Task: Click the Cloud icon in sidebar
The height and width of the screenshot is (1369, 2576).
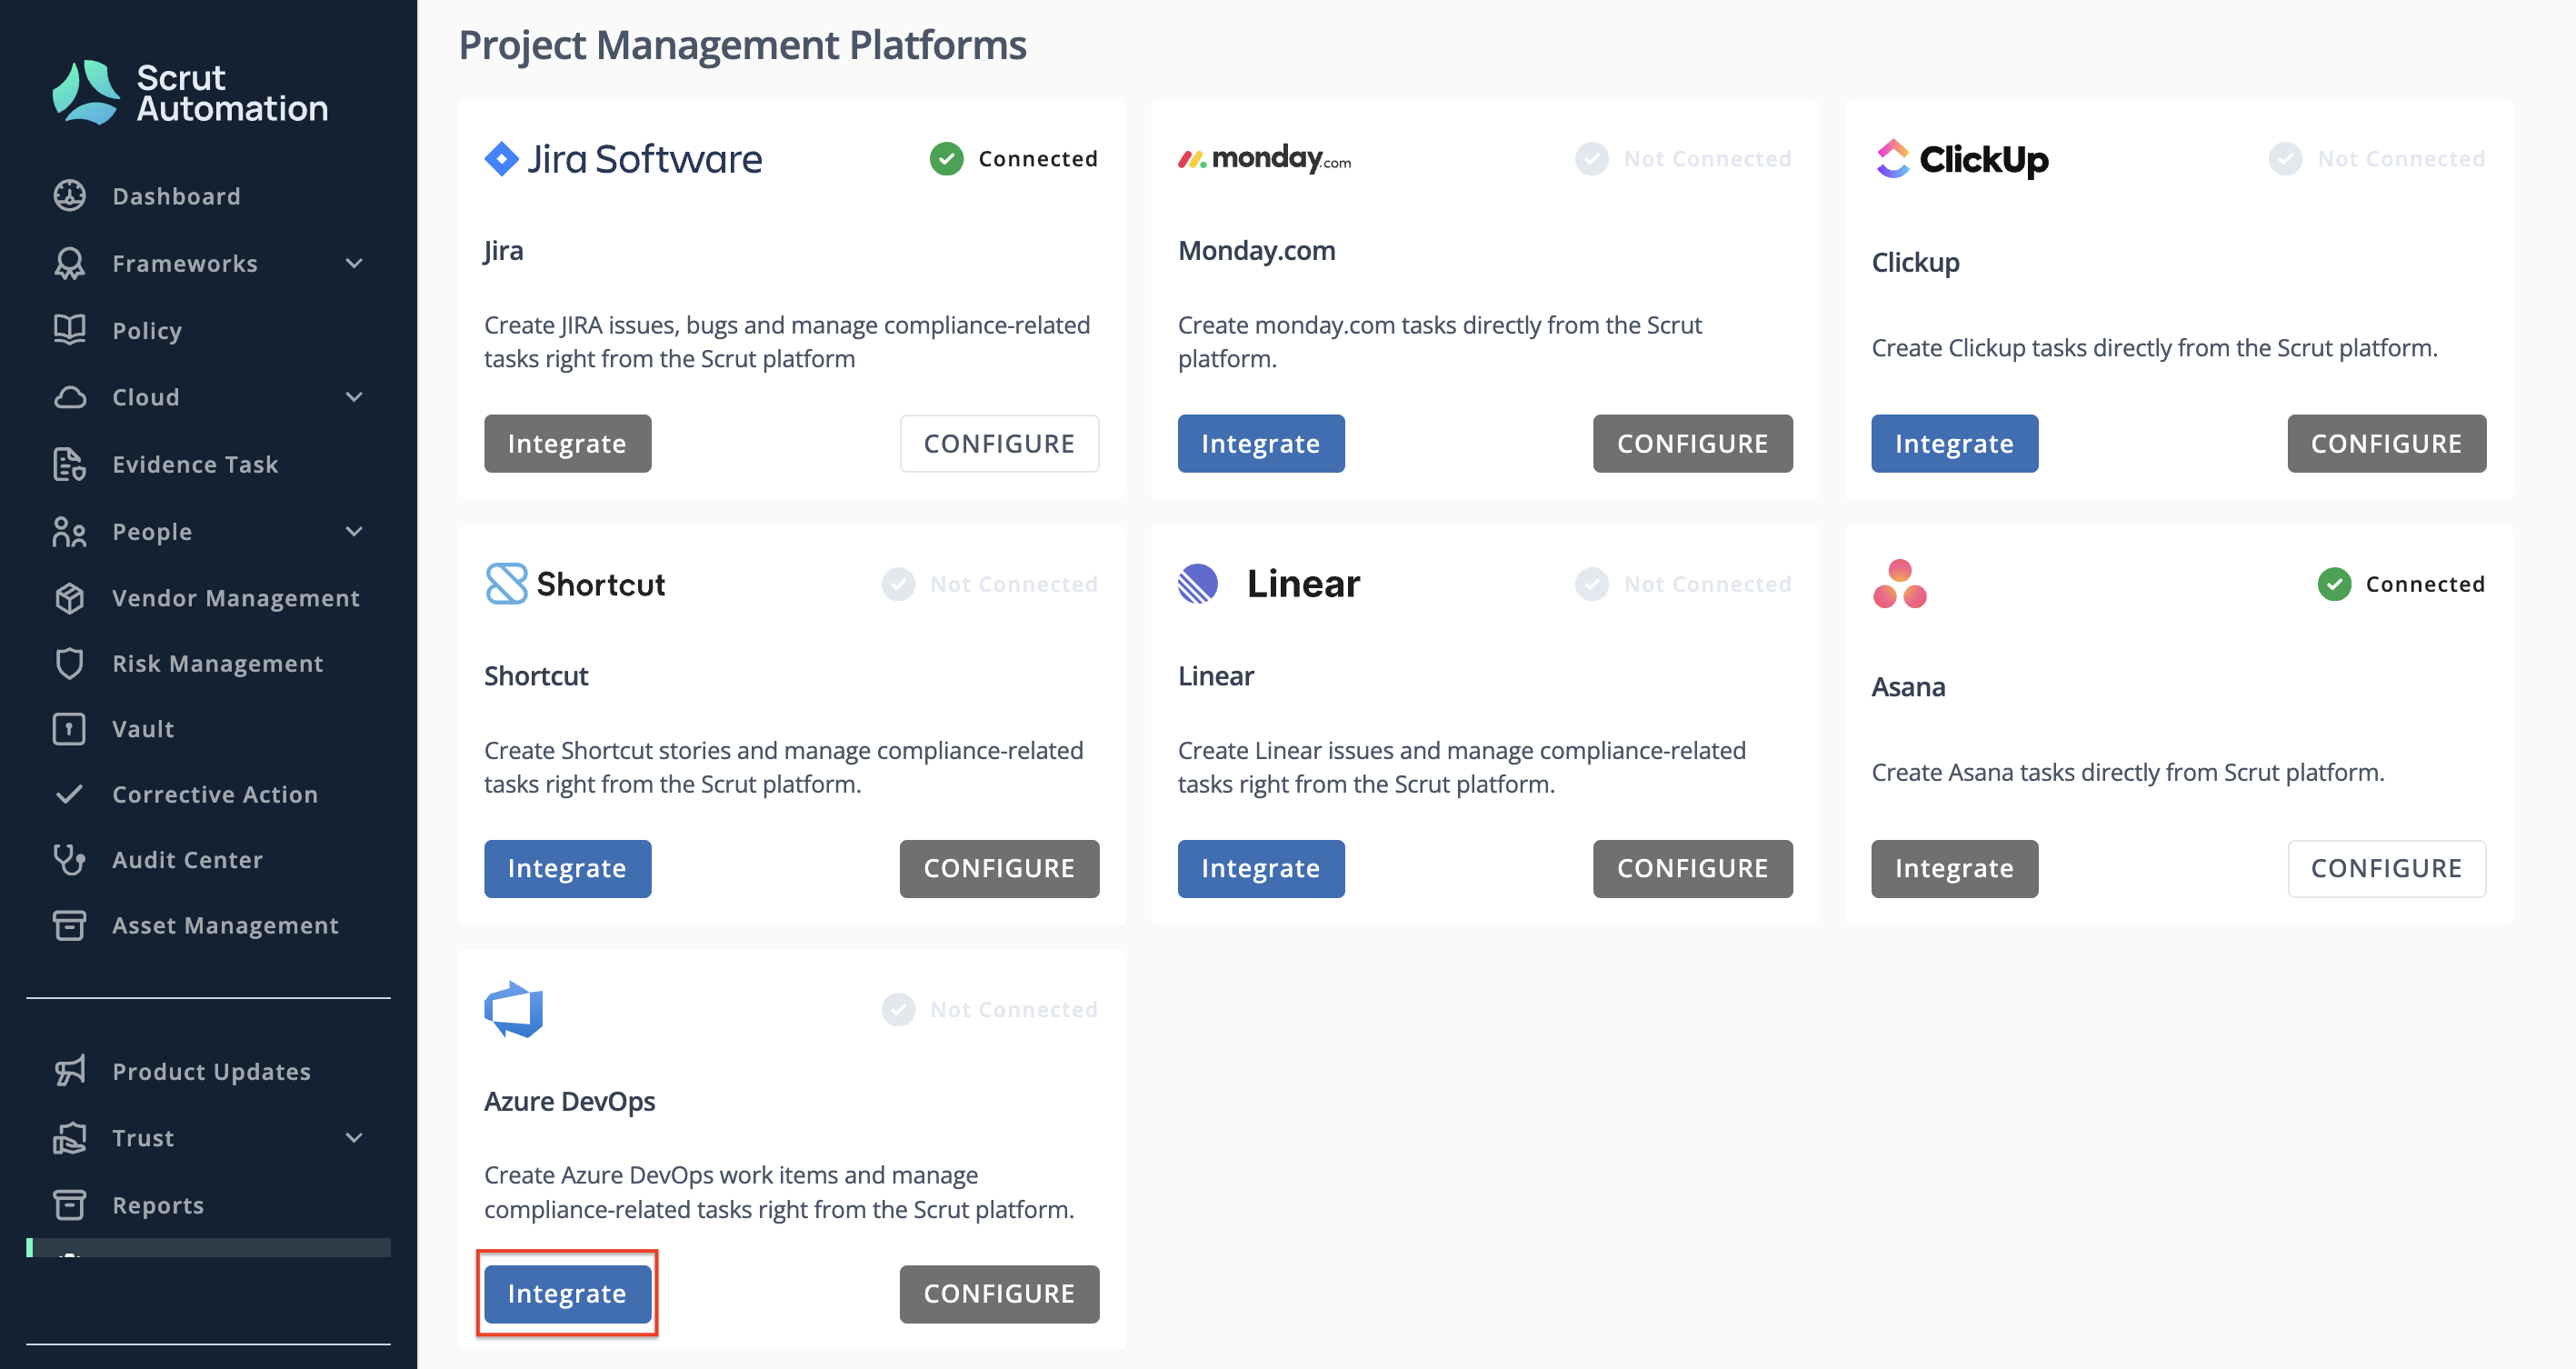Action: pos(69,397)
